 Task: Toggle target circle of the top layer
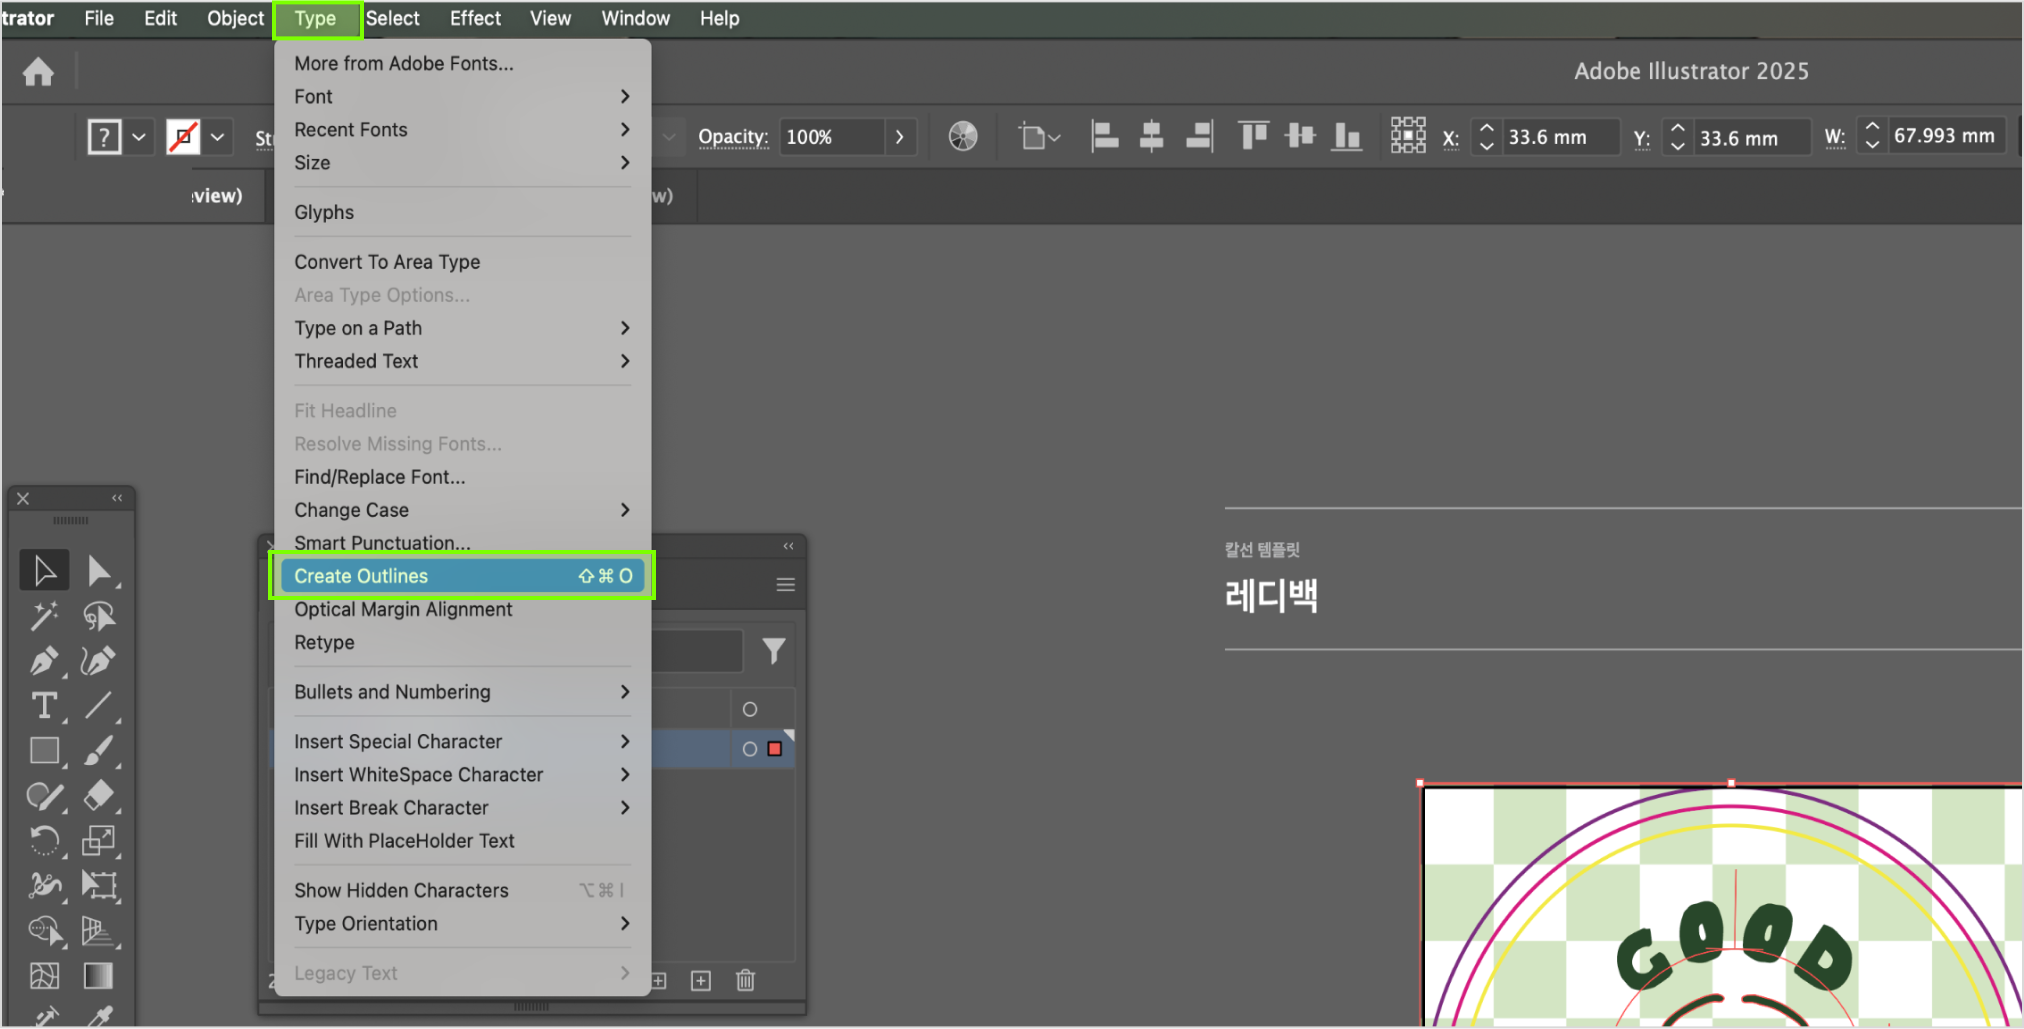click(750, 709)
